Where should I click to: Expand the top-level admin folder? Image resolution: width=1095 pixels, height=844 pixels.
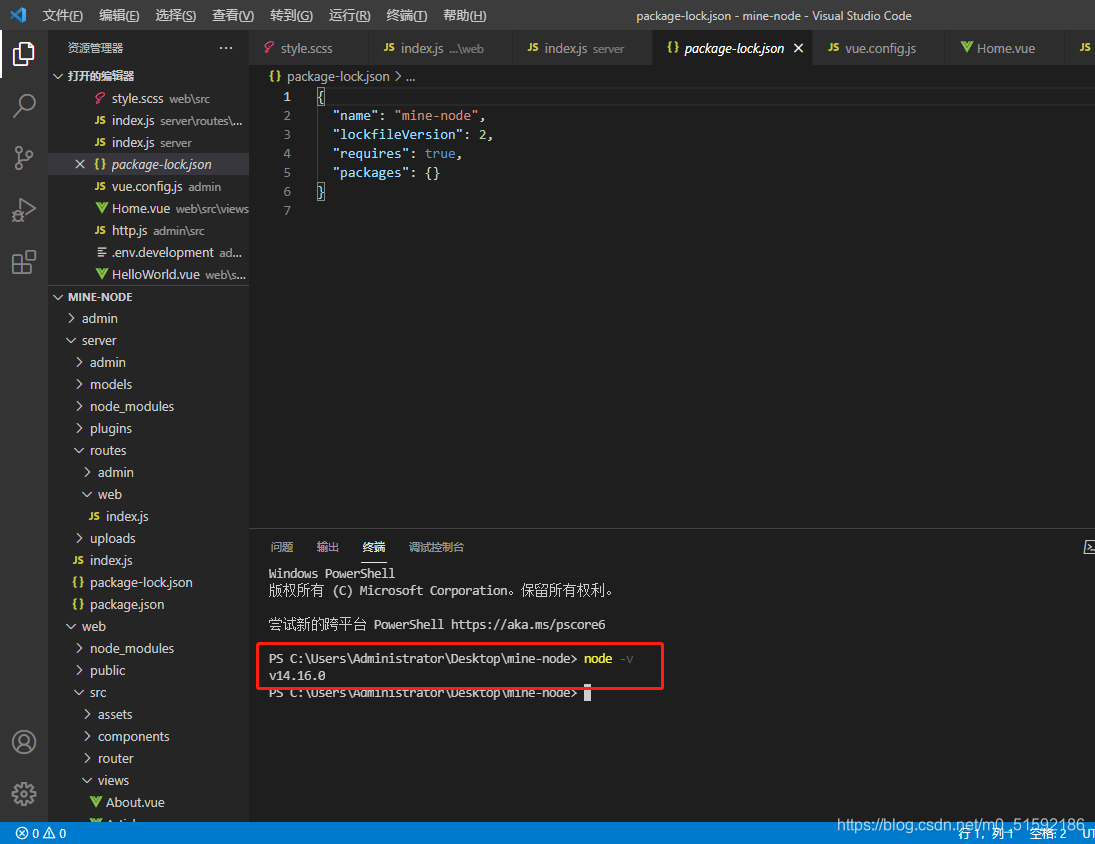click(x=149, y=318)
